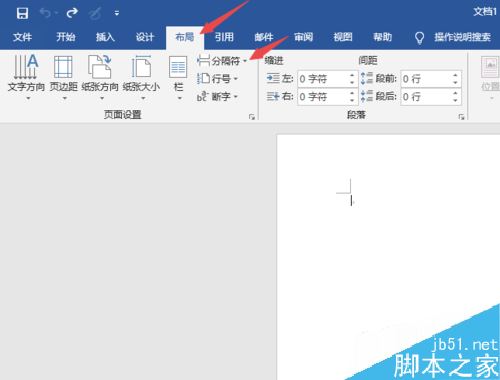Screen dimensions: 500x380
Task: Switch to the 帮助 tab
Action: (x=382, y=37)
